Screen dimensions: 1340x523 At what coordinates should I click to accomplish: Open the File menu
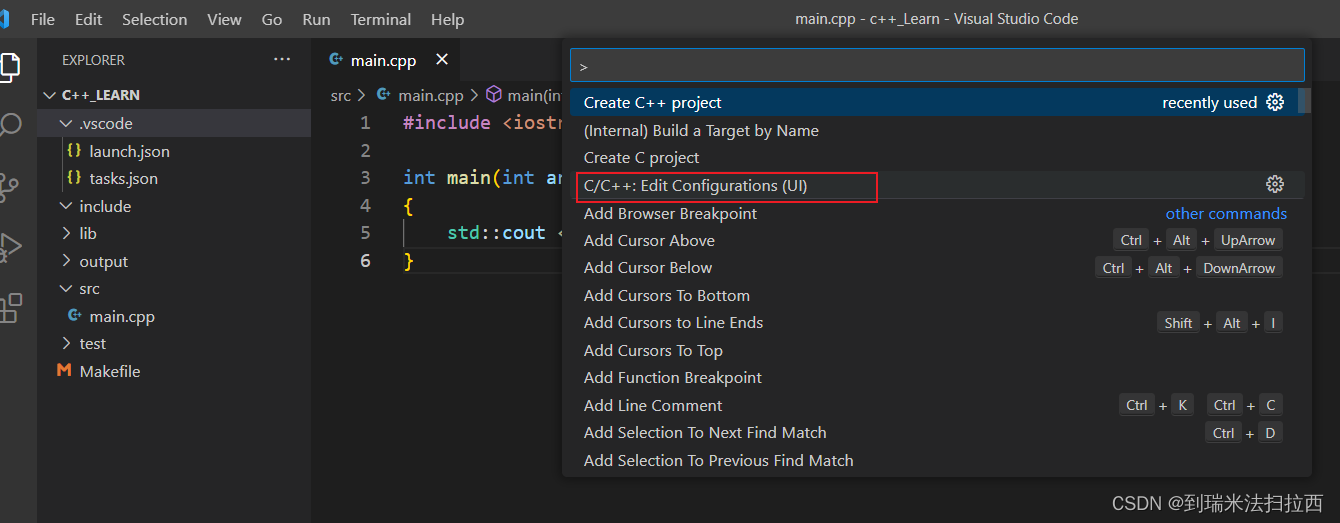(x=43, y=19)
